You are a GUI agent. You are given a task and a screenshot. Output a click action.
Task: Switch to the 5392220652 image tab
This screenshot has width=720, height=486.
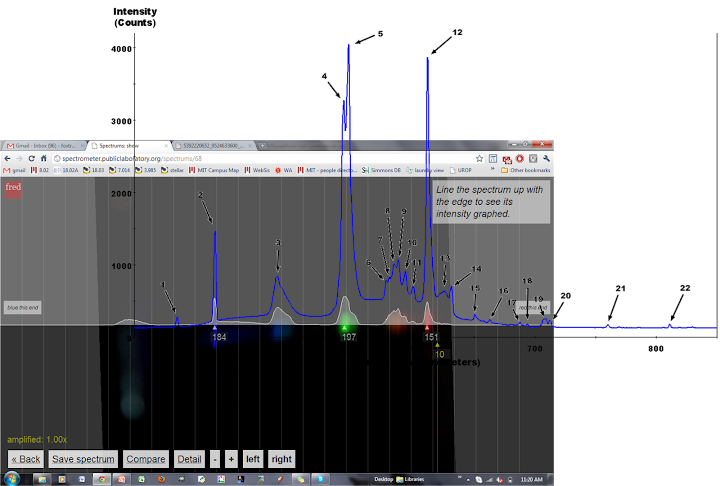215,146
